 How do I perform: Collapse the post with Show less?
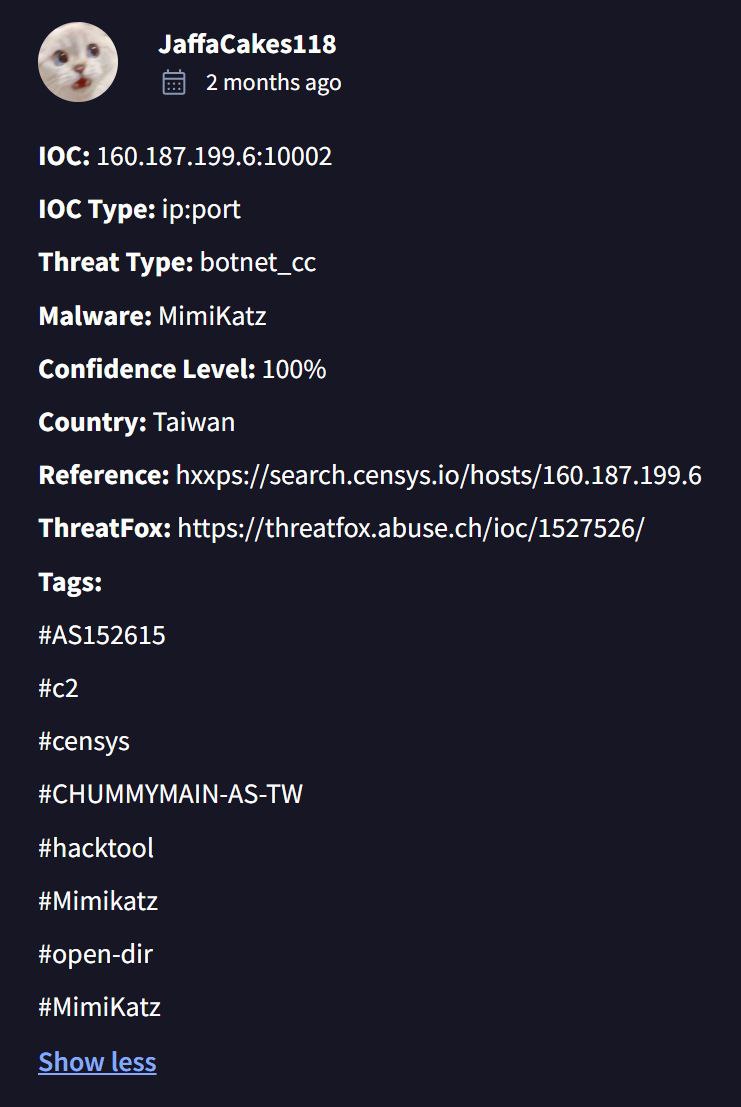click(97, 1061)
